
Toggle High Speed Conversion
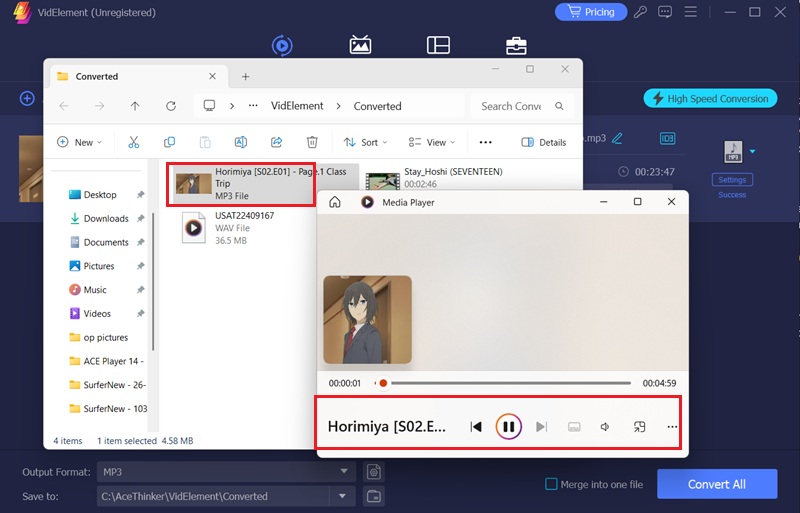(710, 99)
